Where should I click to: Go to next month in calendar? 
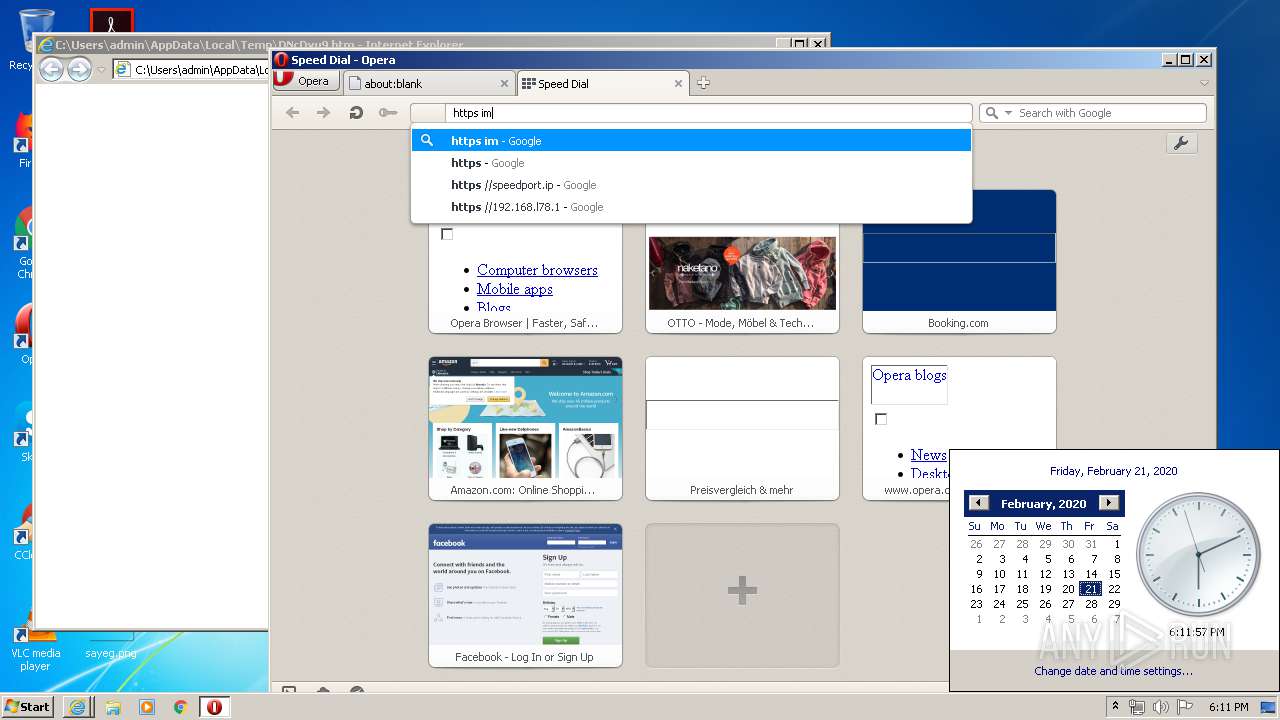click(x=1108, y=503)
